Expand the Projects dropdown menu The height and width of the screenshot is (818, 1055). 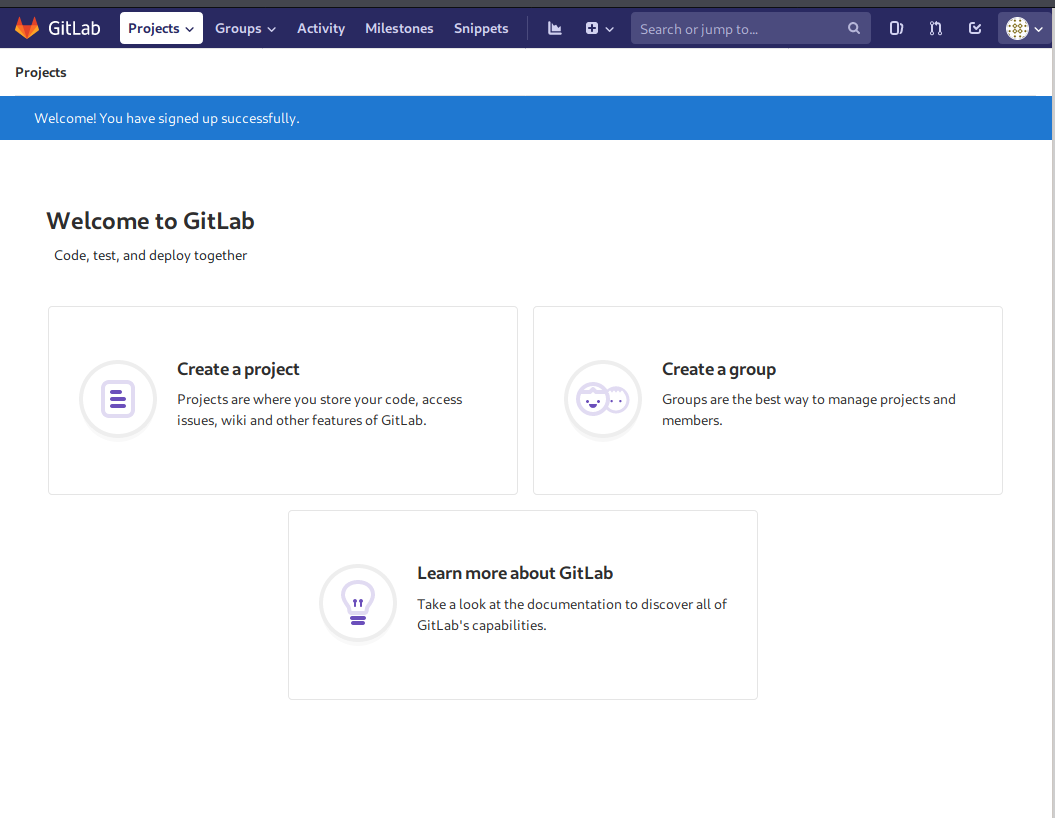(x=161, y=28)
